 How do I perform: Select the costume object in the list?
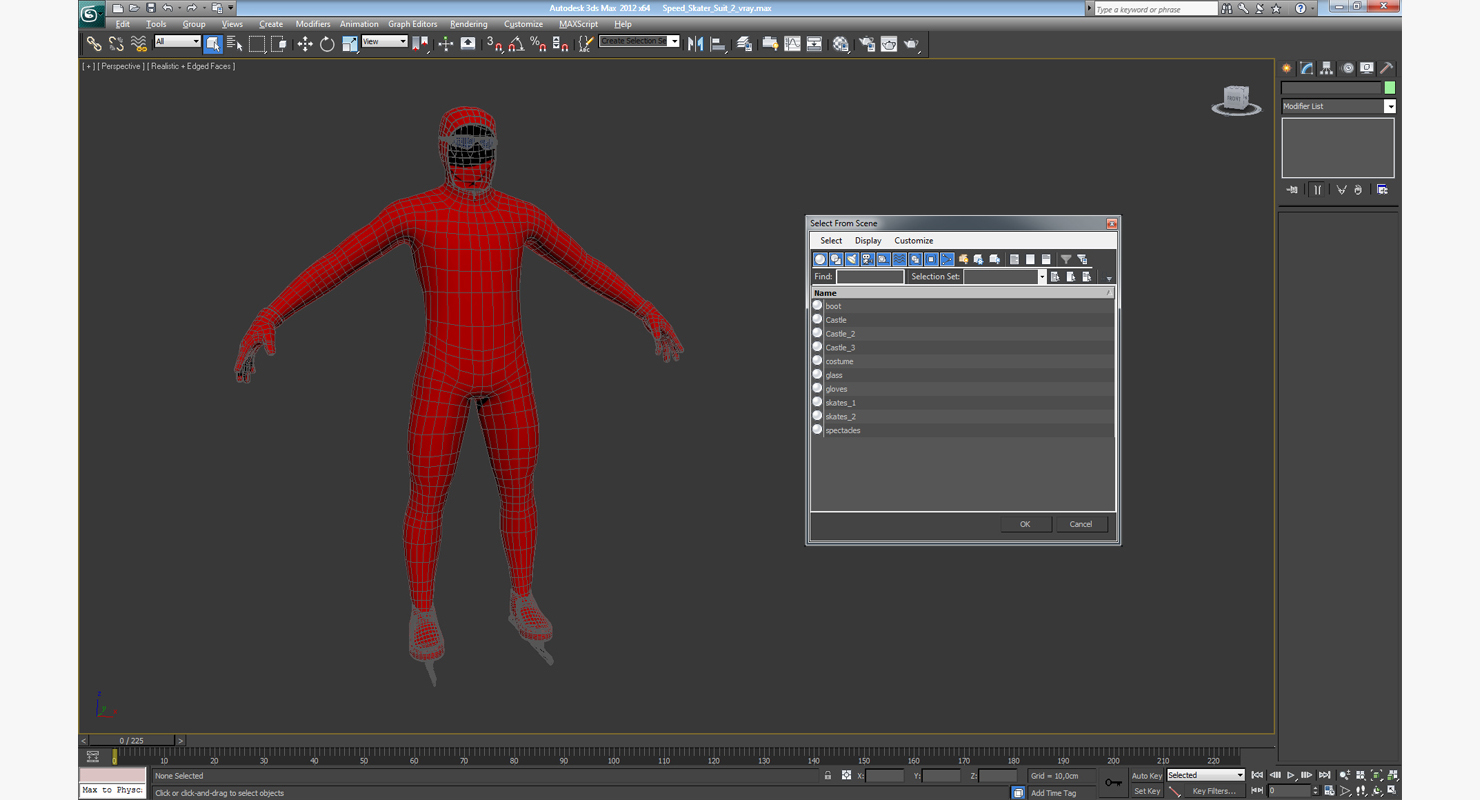[839, 361]
